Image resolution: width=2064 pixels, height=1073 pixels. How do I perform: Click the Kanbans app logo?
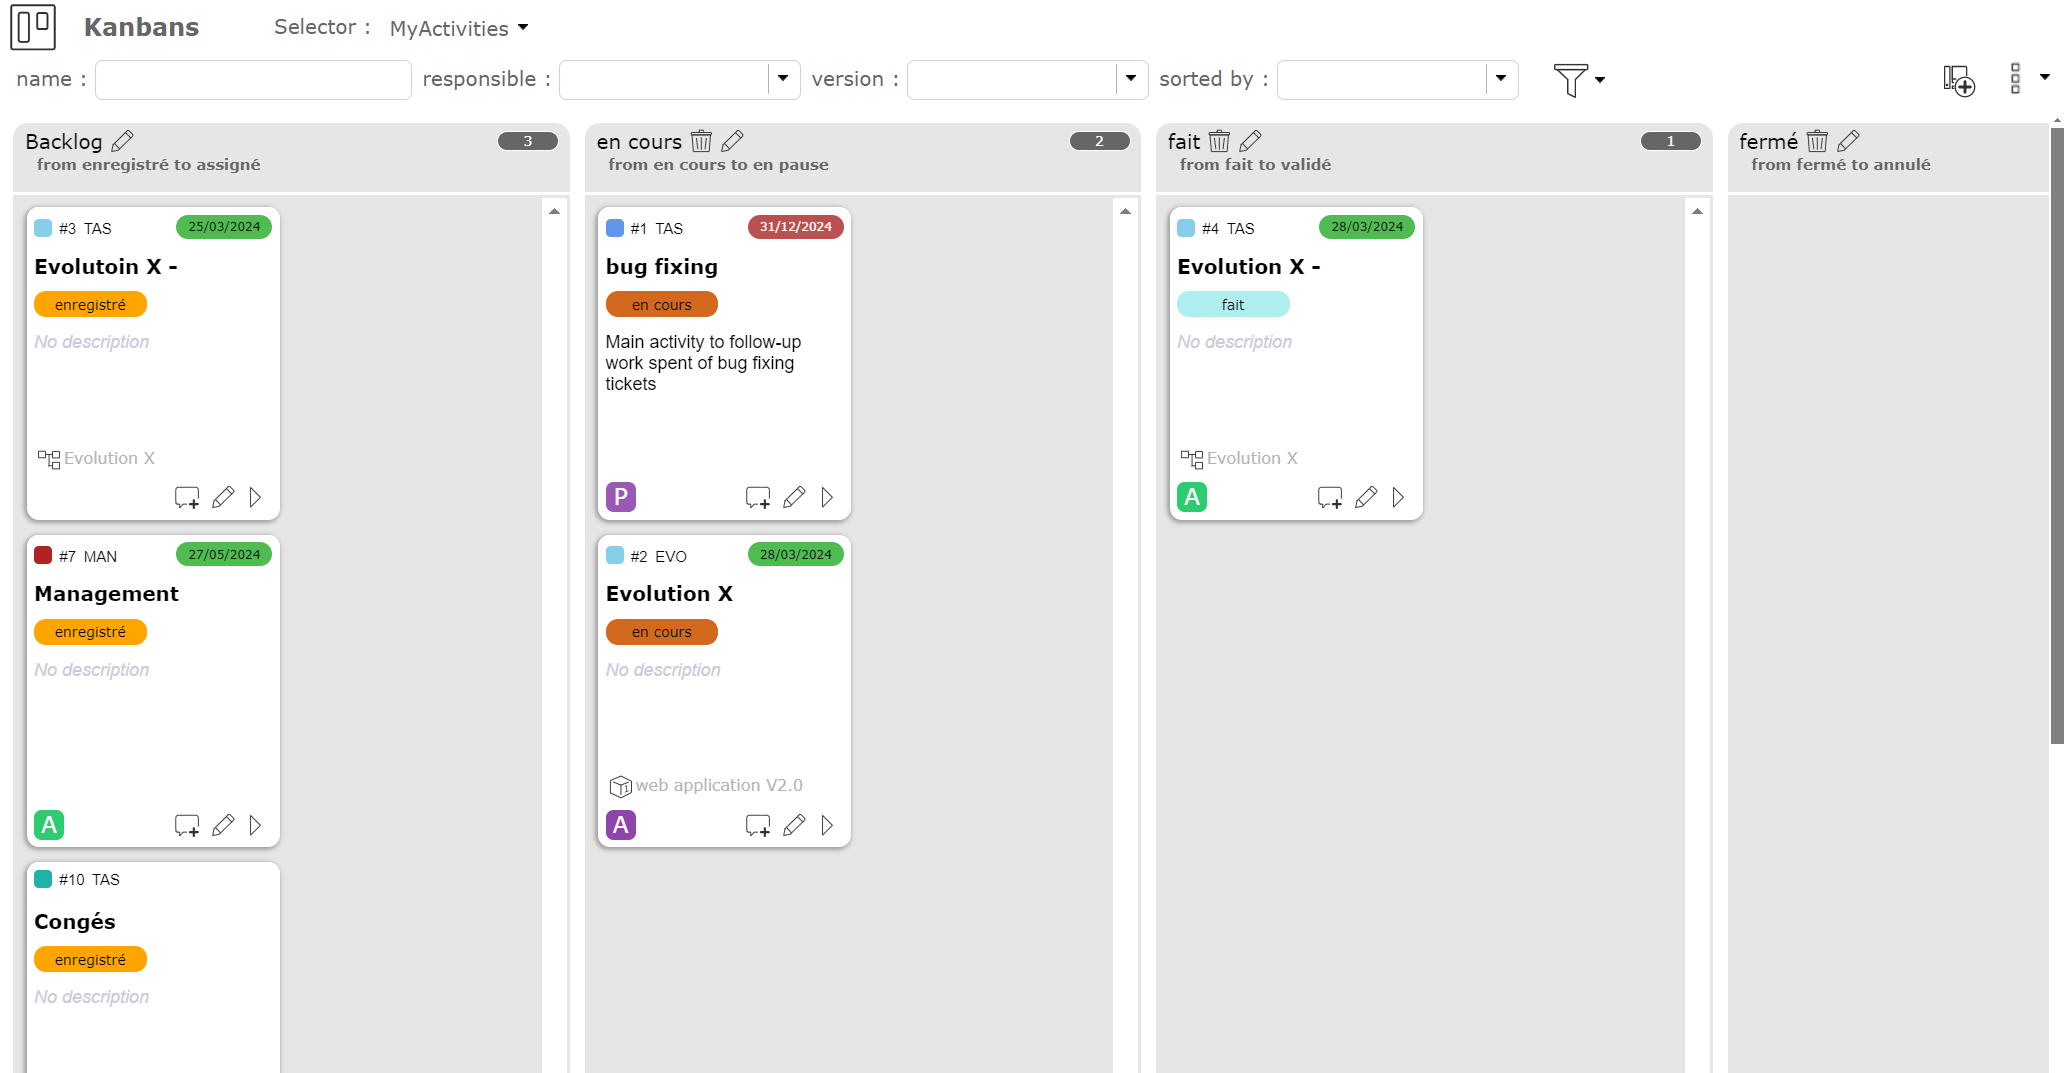(x=33, y=27)
